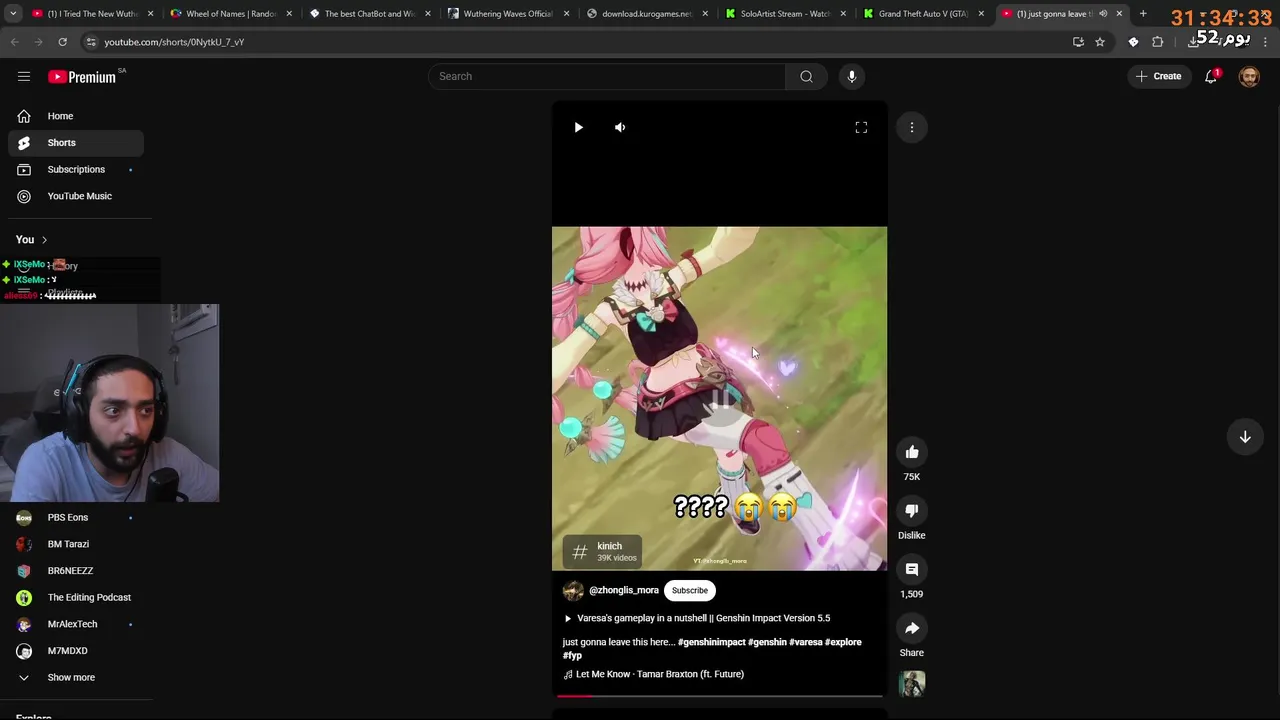Open the kinich hashtag chip
1280x720 pixels.
tap(603, 551)
